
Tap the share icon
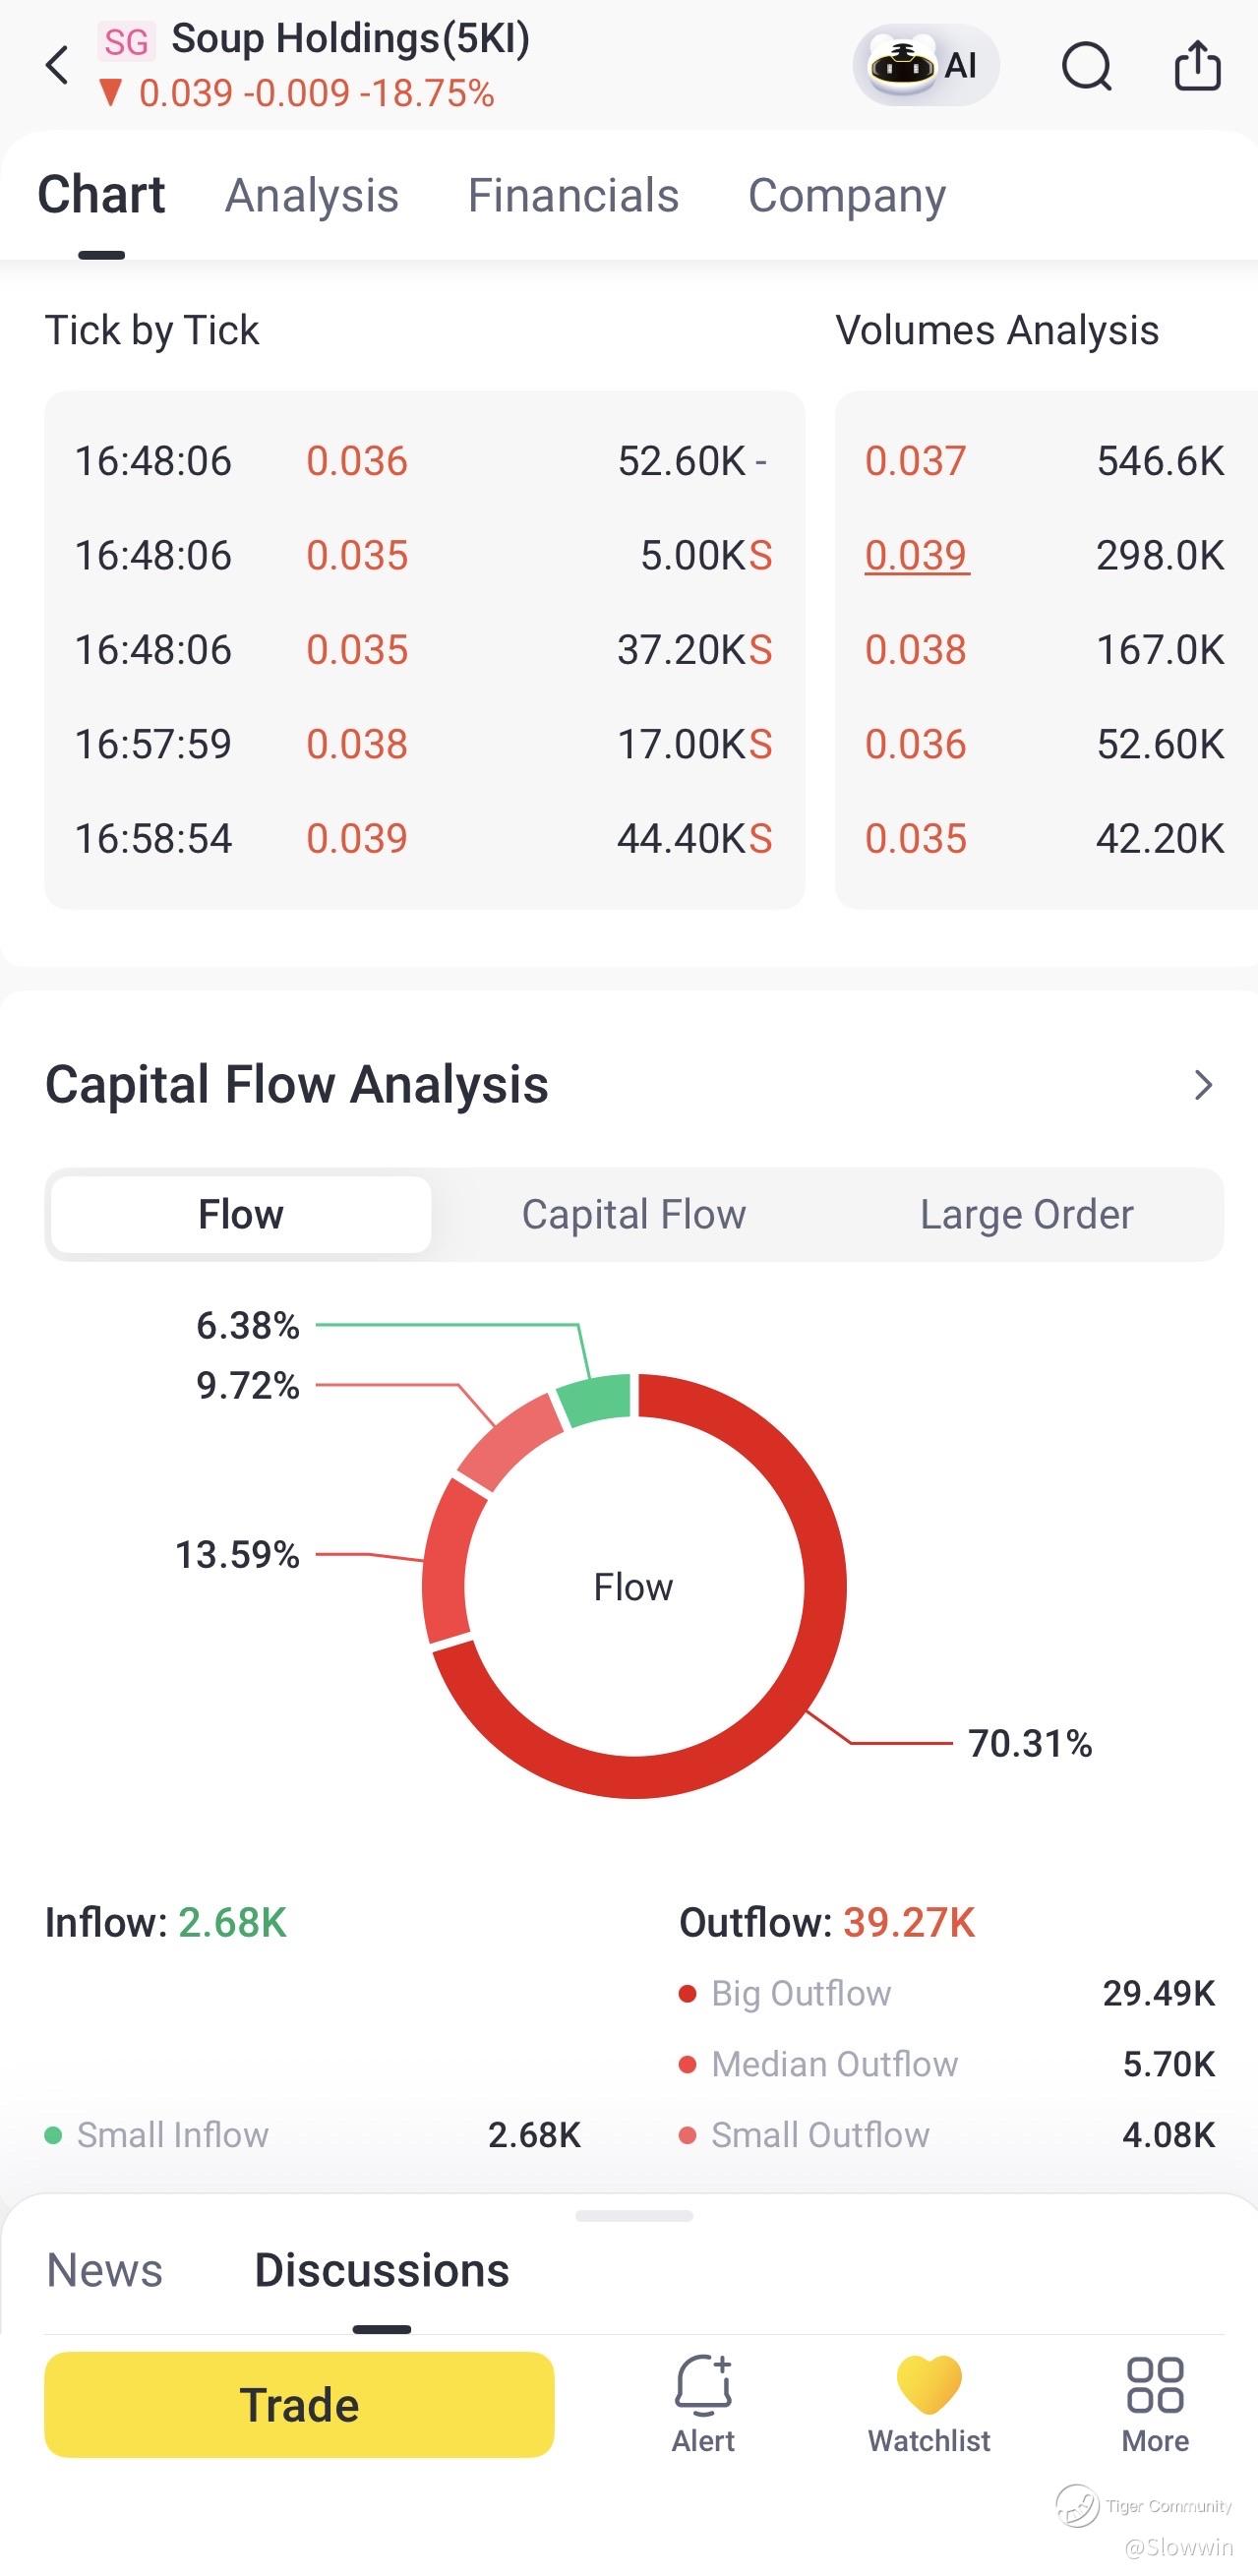[x=1197, y=66]
